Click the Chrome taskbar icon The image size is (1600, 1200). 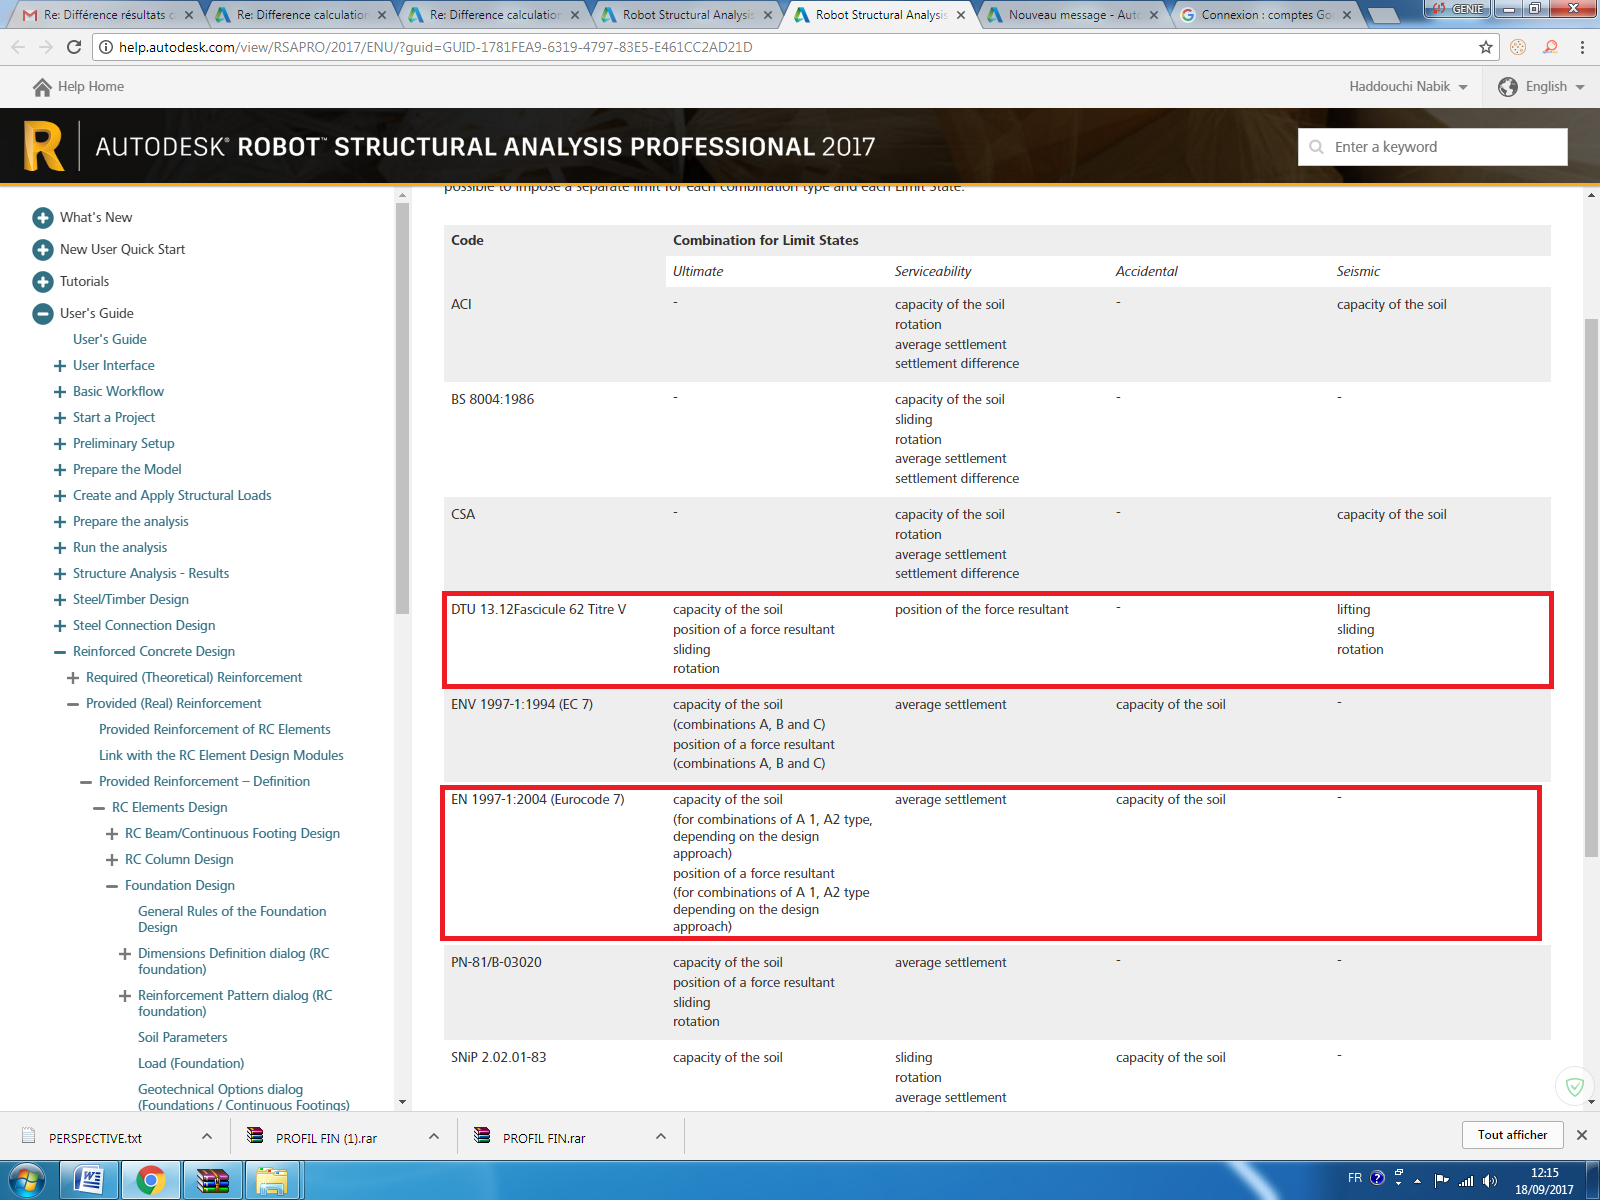(x=151, y=1181)
